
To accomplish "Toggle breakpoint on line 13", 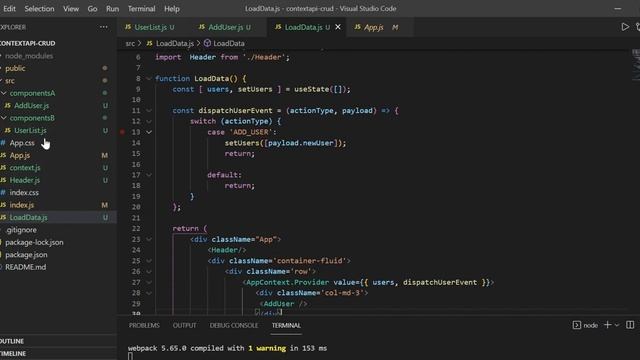I will (x=122, y=132).
